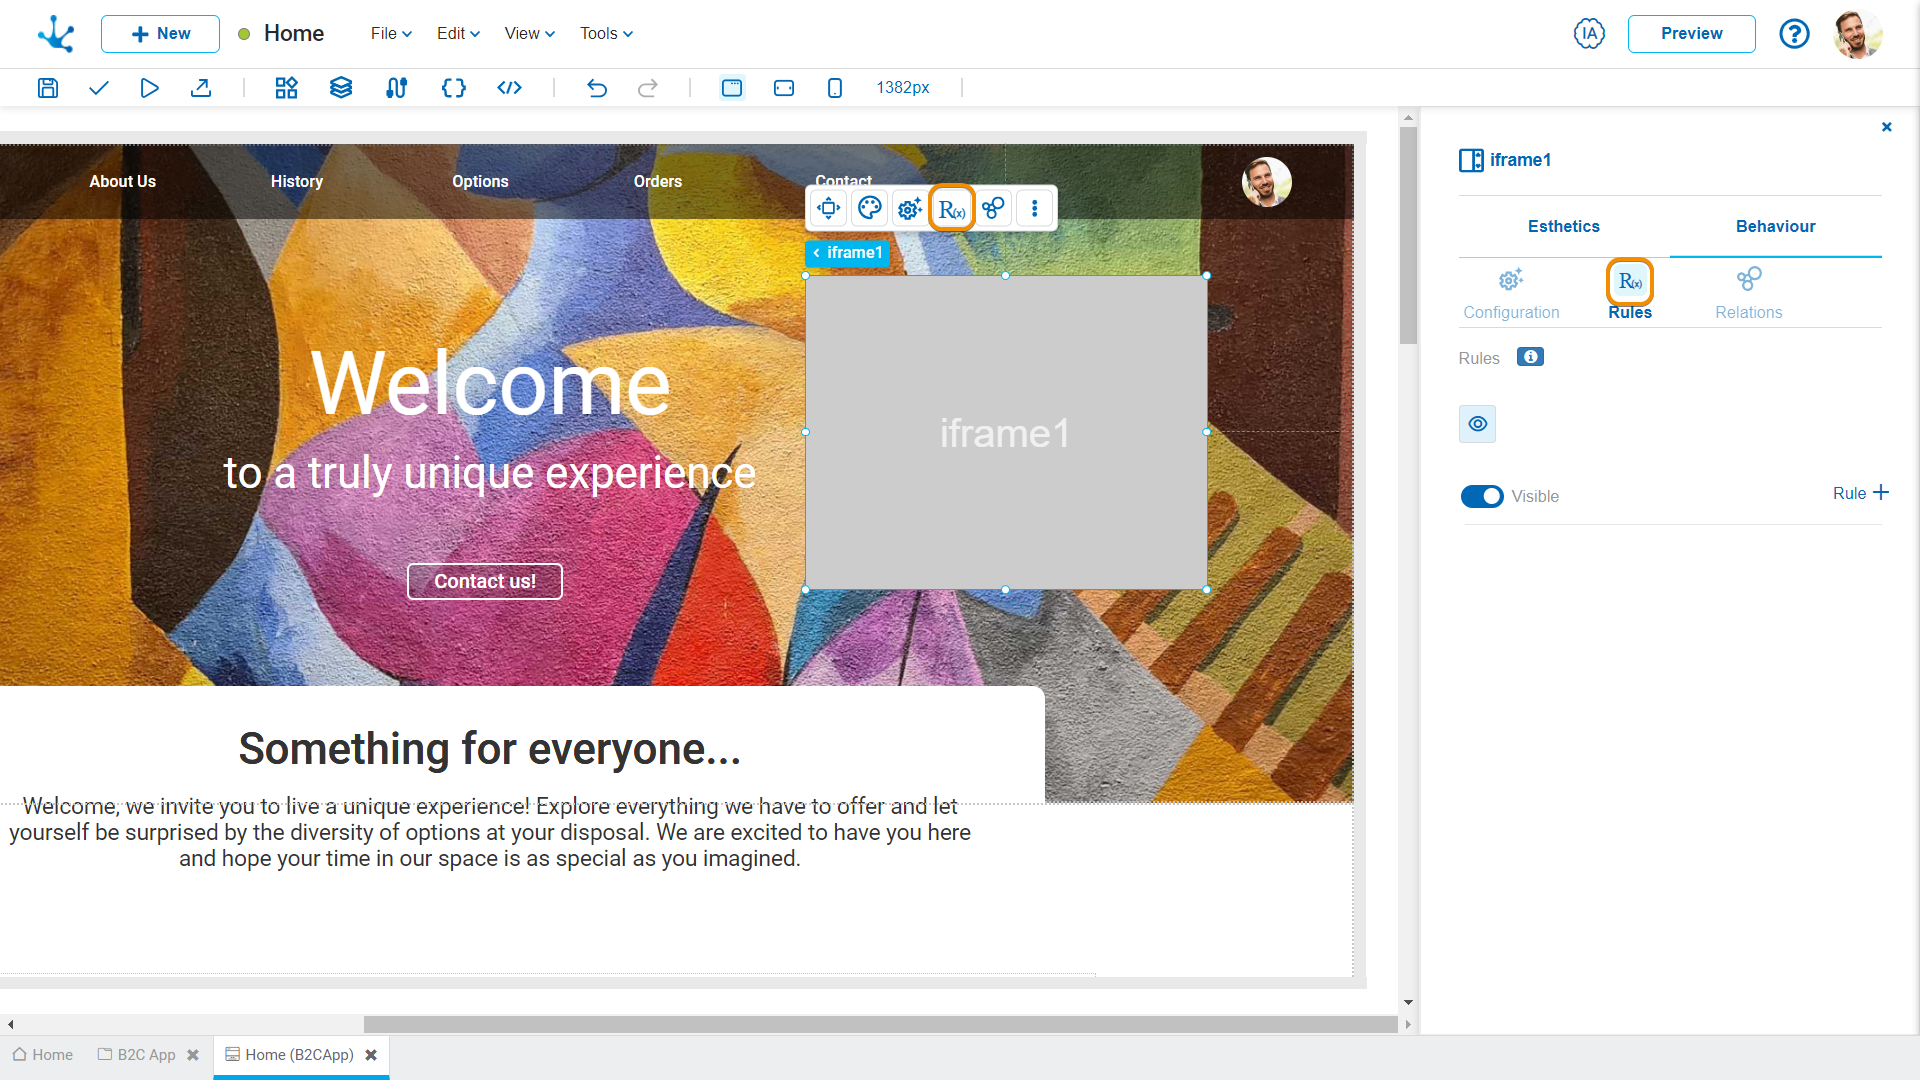Add a new Rule with plus link

1860,493
